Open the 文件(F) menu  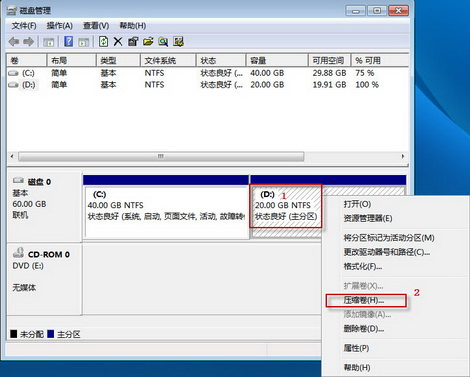click(24, 26)
